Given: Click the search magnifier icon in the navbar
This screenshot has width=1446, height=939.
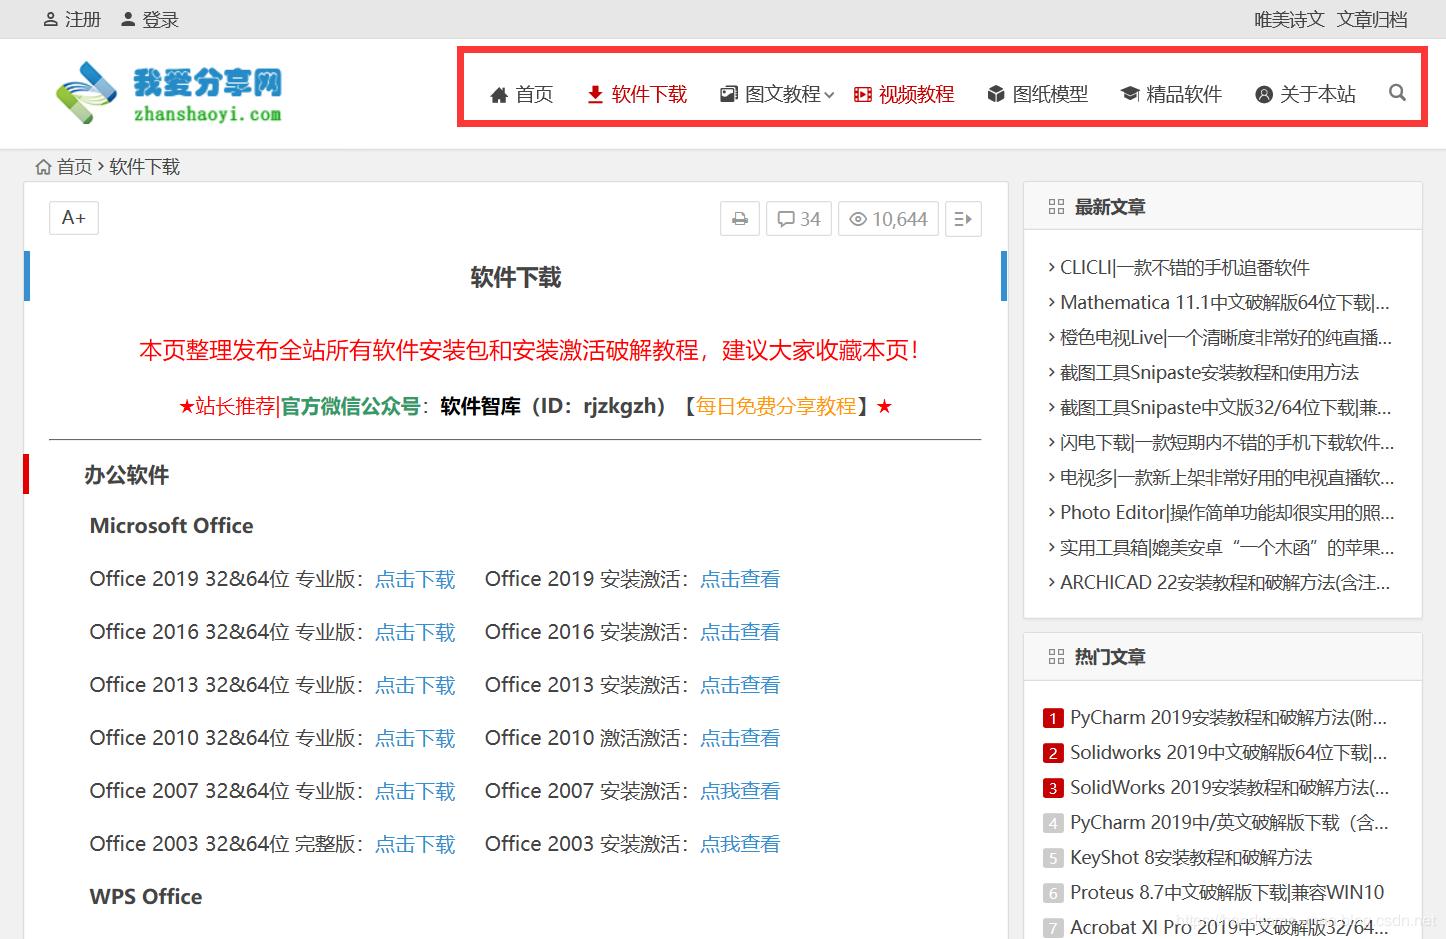Looking at the screenshot, I should pyautogui.click(x=1397, y=93).
